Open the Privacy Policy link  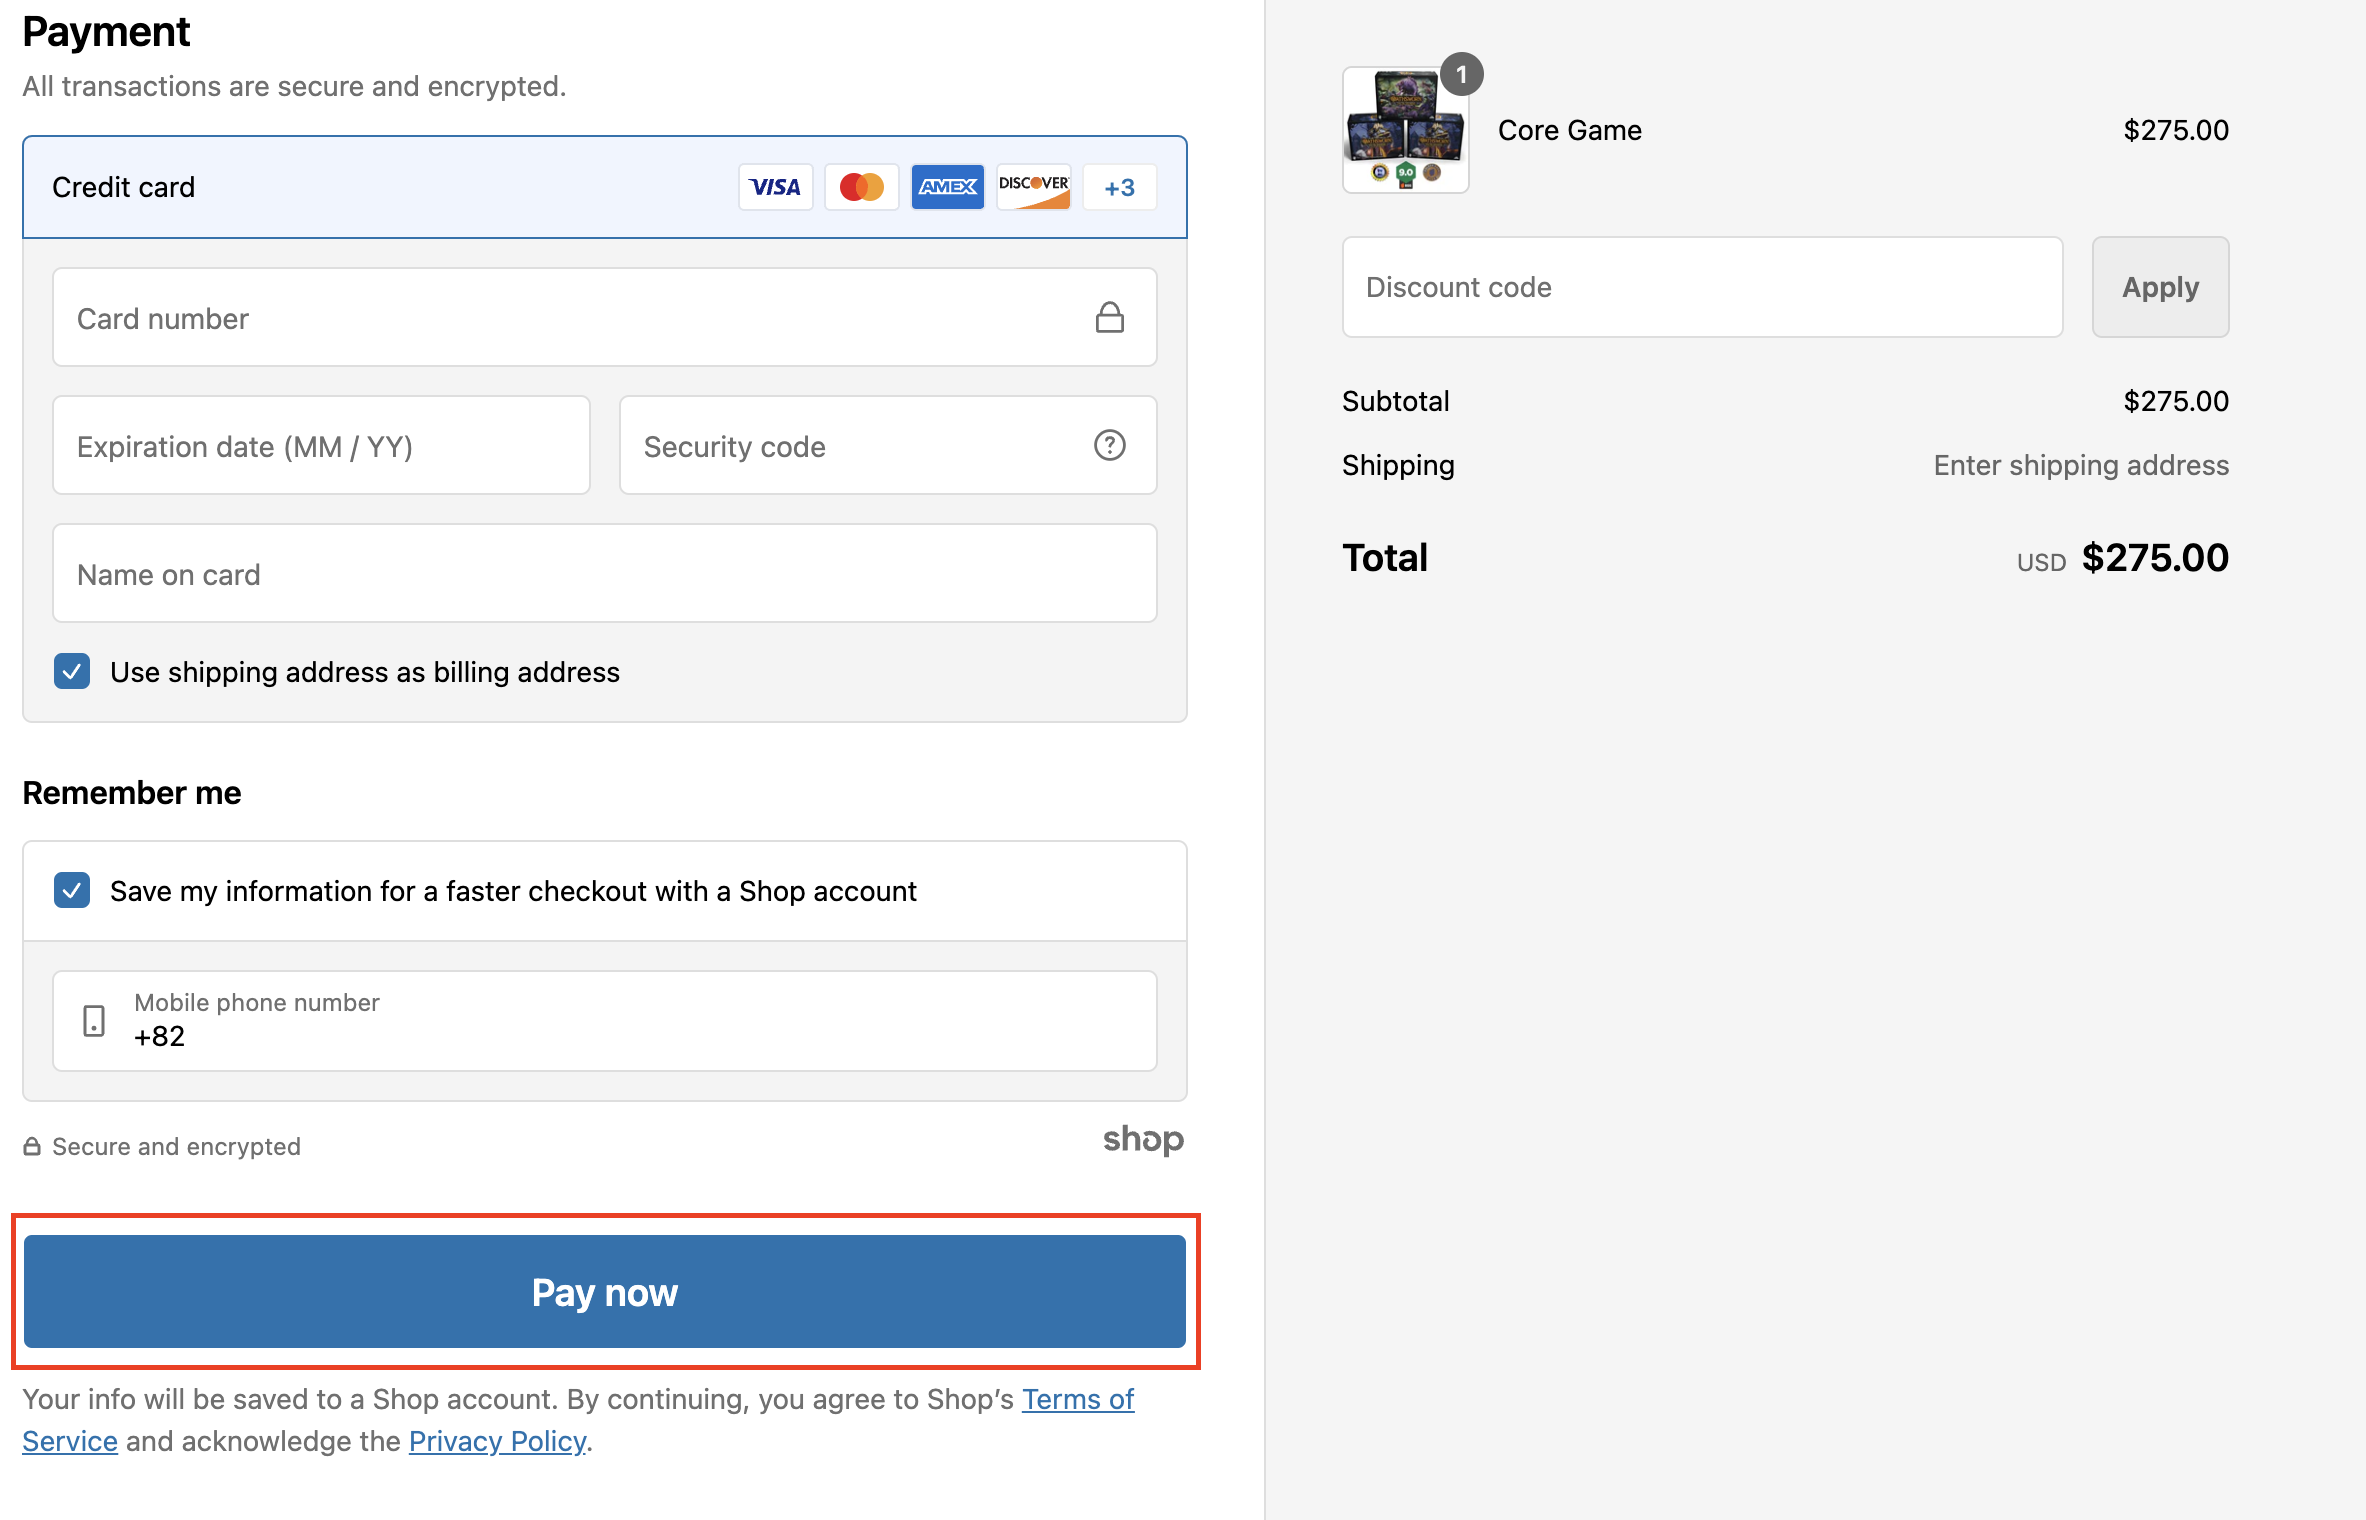tap(497, 1441)
